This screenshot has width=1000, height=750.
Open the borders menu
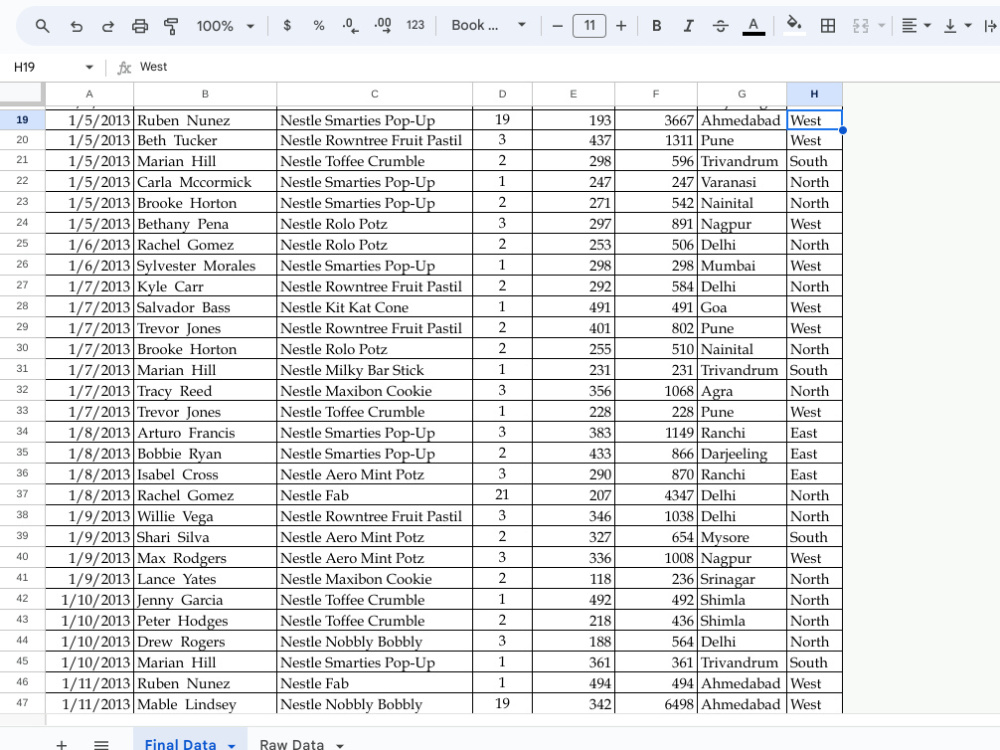coord(828,26)
